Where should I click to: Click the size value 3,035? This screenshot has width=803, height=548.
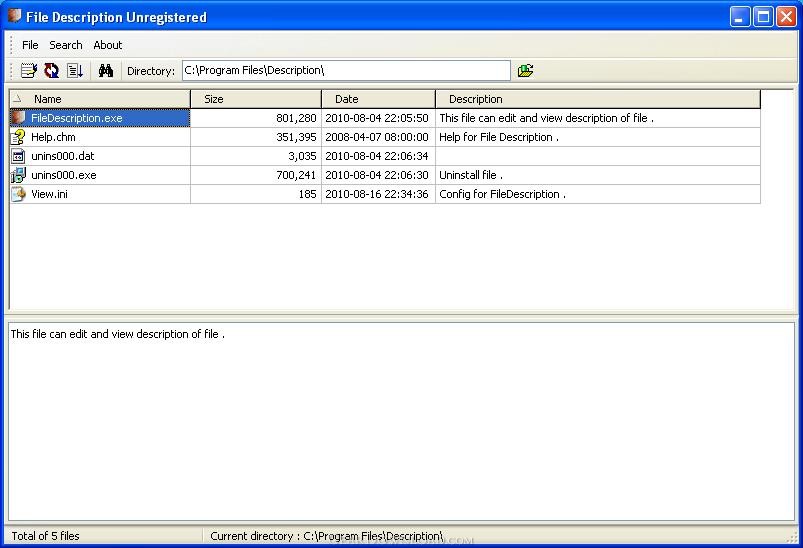302,156
